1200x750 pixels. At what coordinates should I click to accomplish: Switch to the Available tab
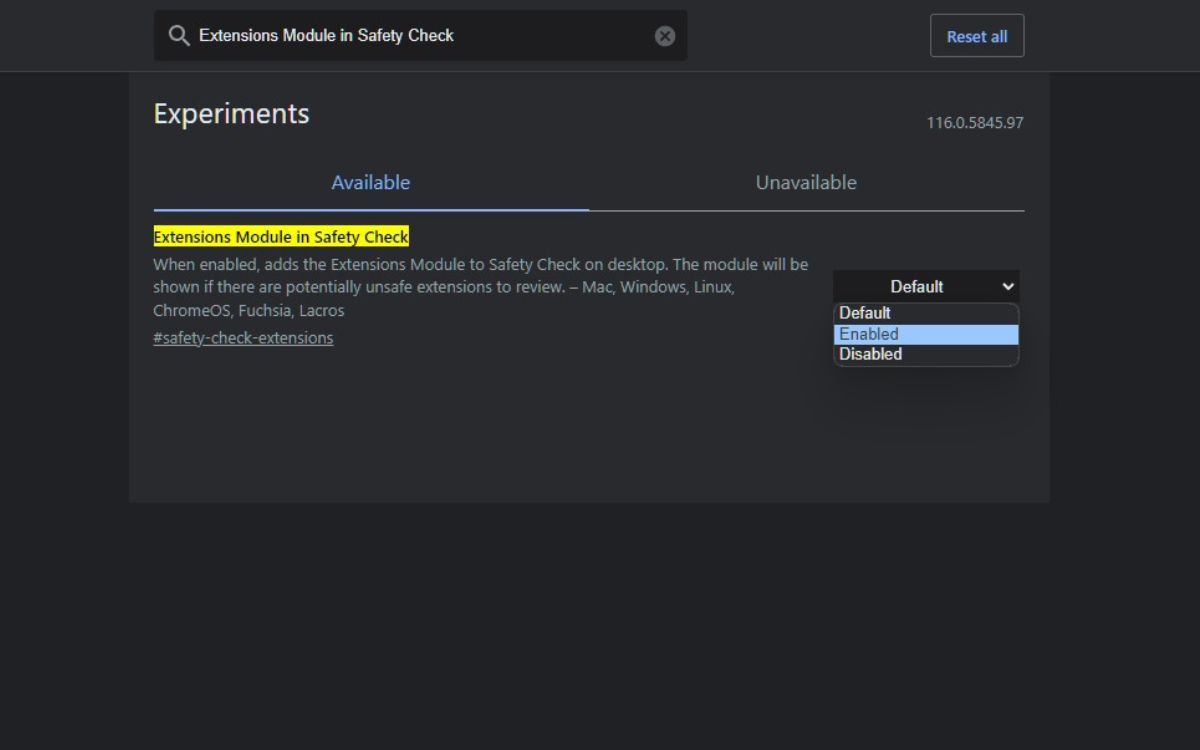click(370, 182)
